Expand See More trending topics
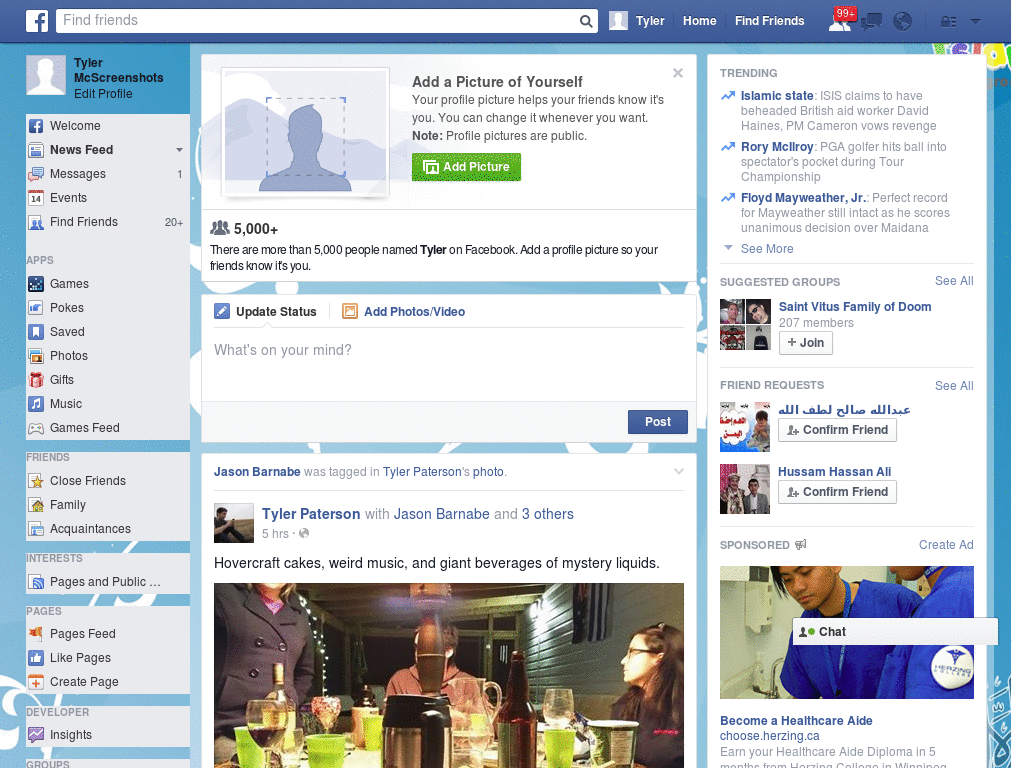The image size is (1024, 768). point(767,249)
